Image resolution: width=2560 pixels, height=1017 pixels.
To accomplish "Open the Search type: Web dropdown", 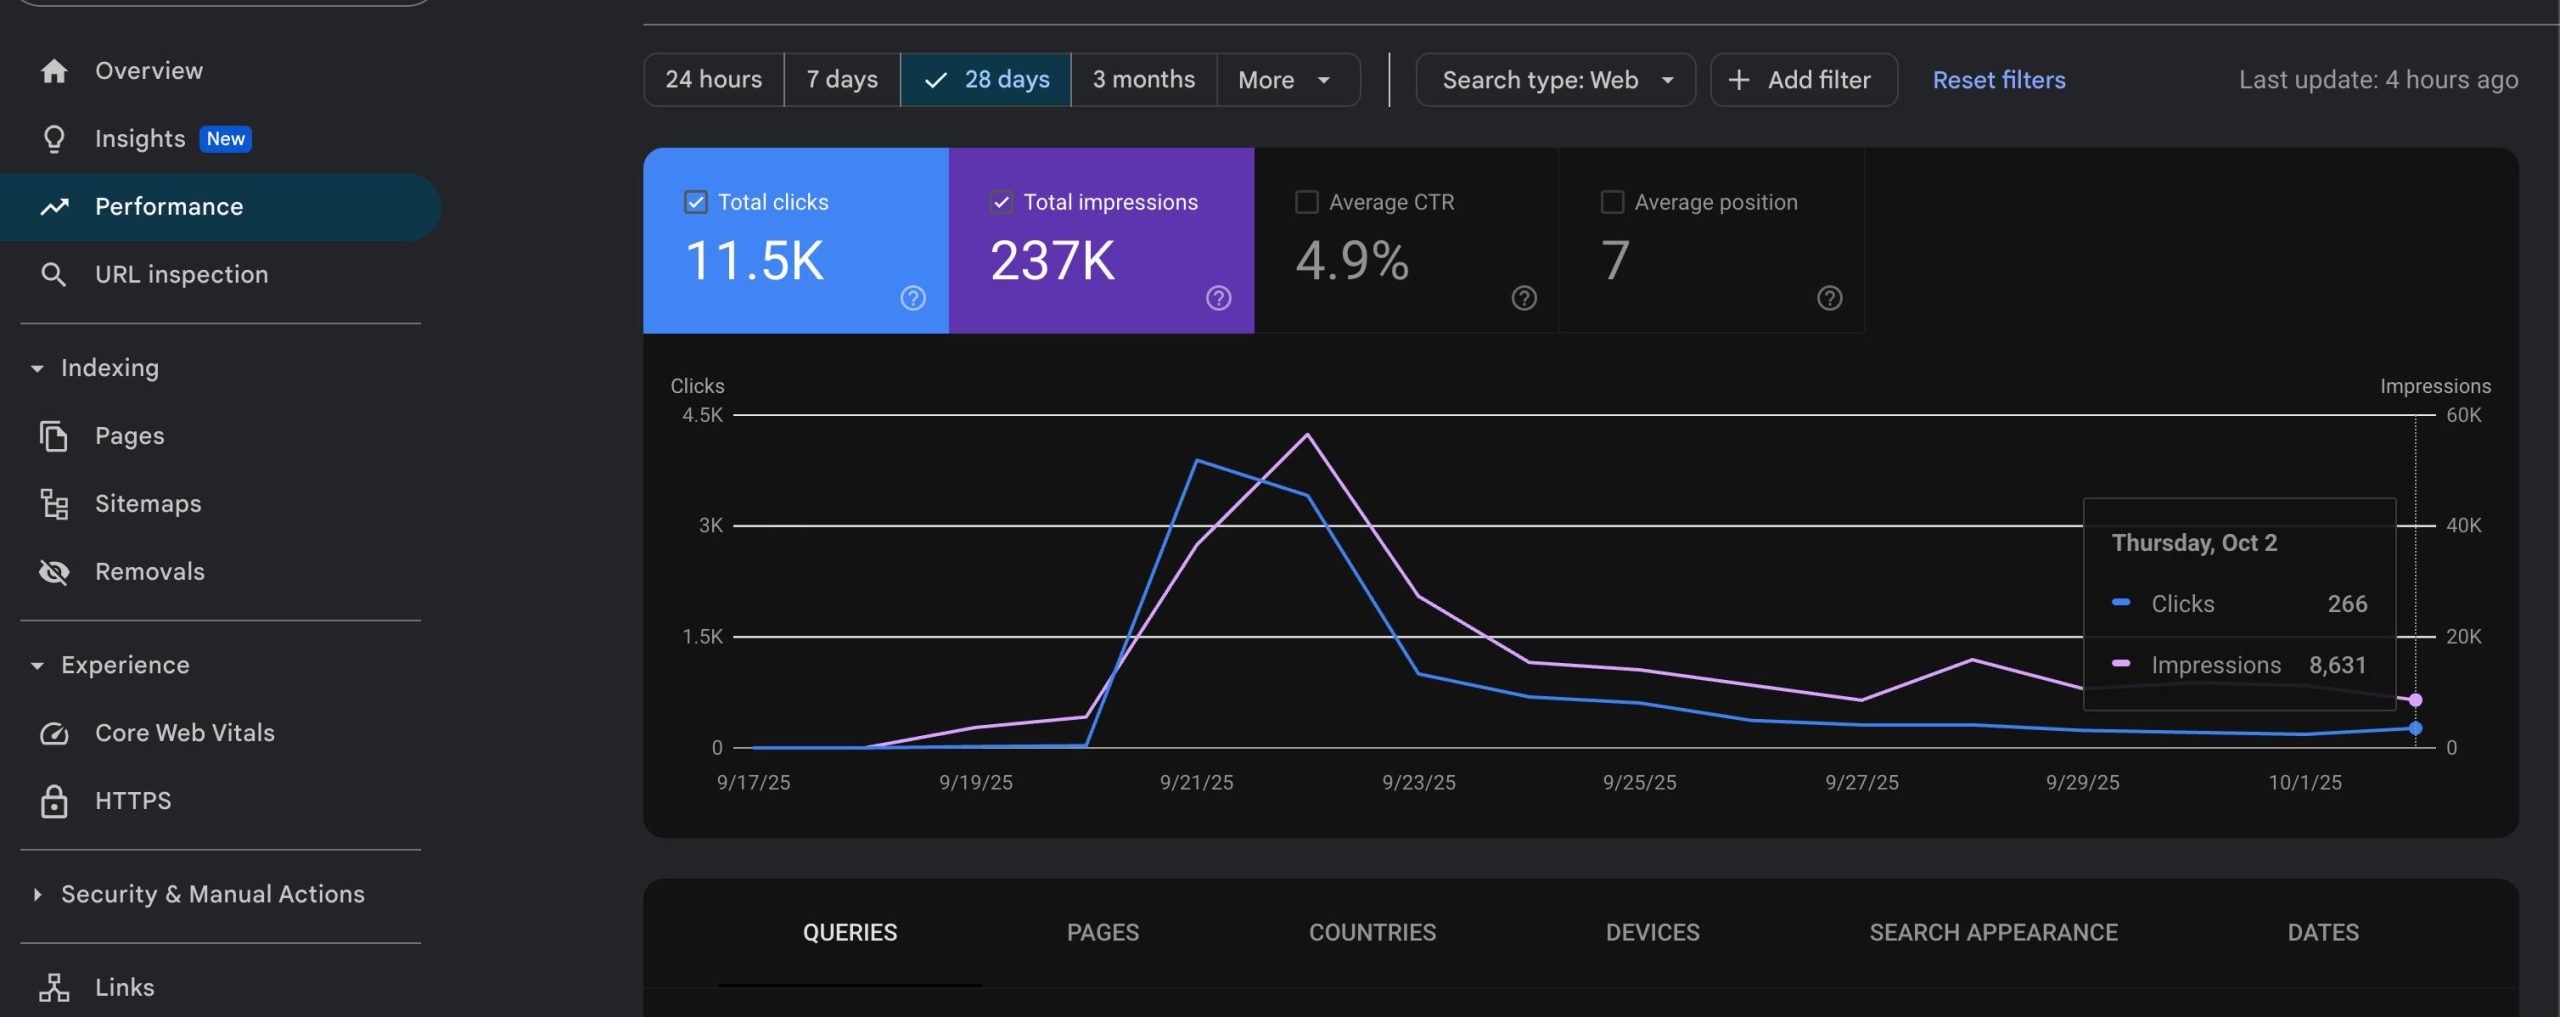I will (x=1555, y=80).
